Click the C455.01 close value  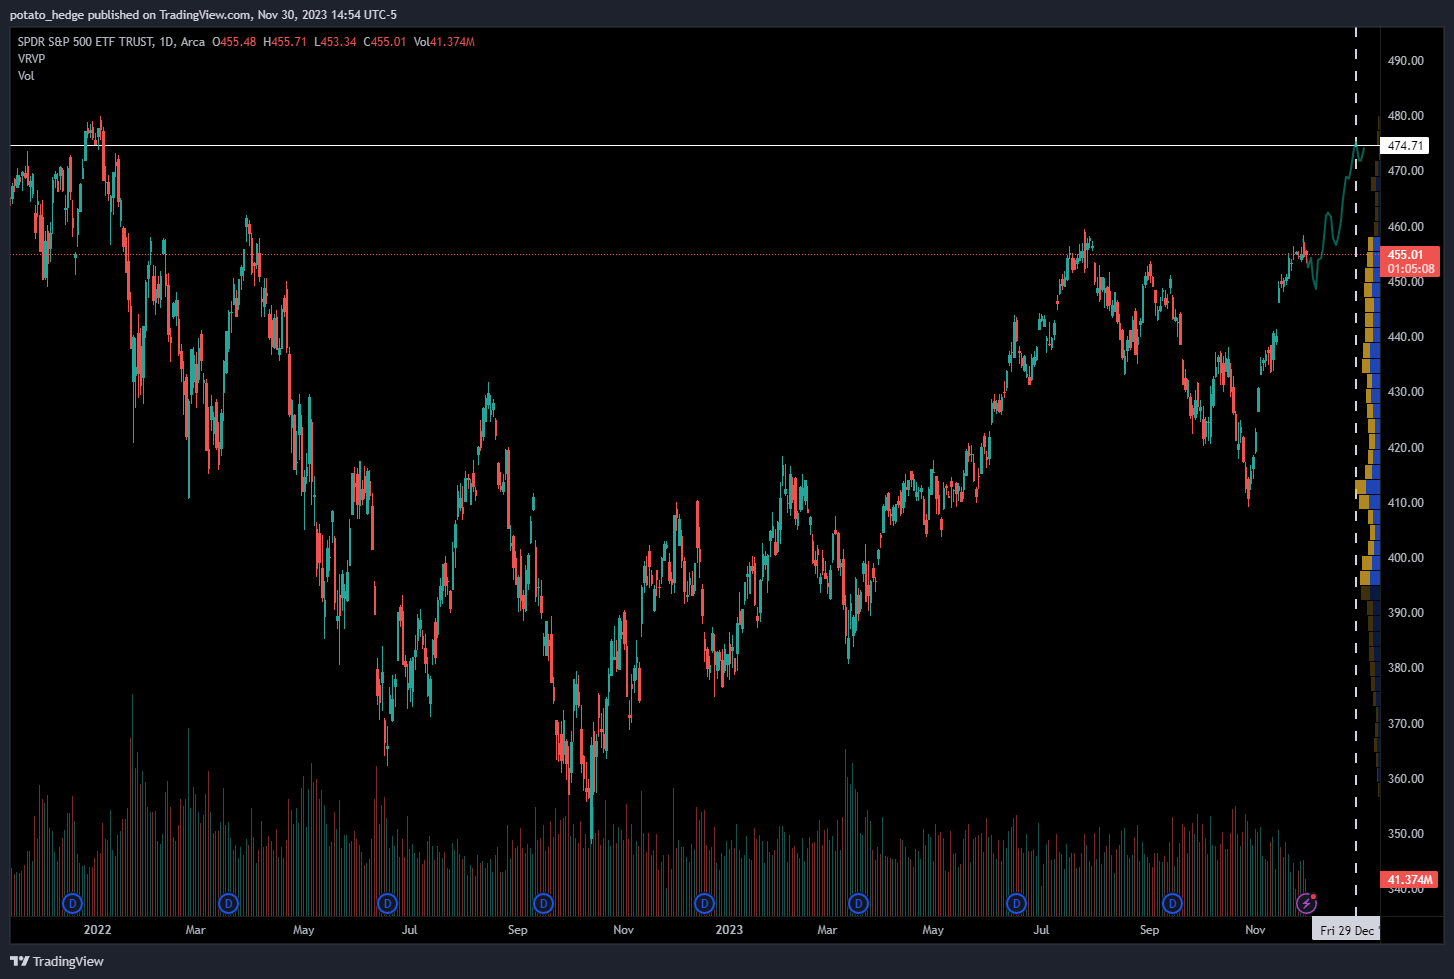point(385,42)
